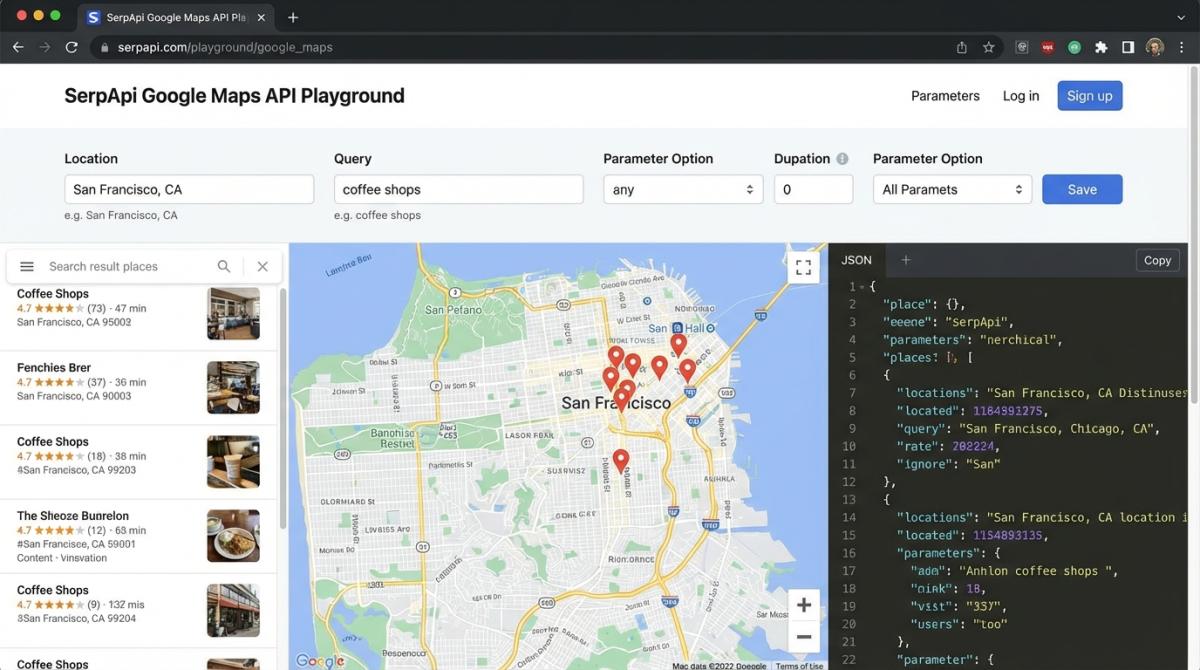The width and height of the screenshot is (1200, 670).
Task: Click the magnifying glass search icon
Action: (224, 267)
